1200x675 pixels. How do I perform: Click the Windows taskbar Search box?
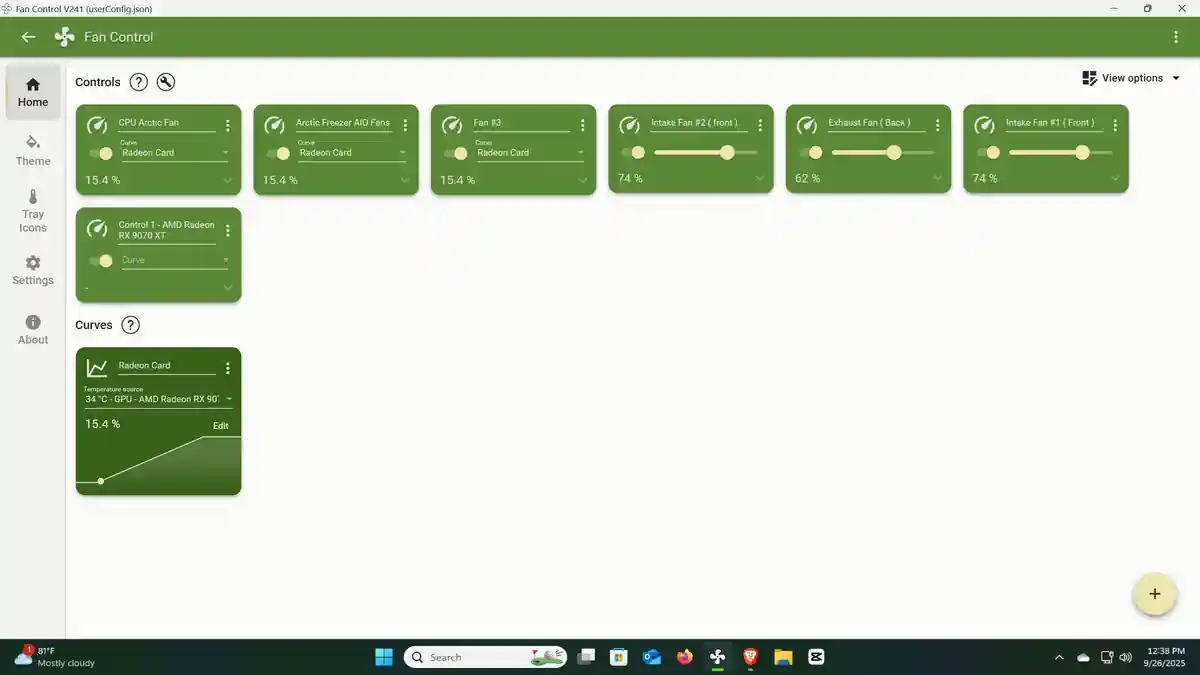pos(470,657)
